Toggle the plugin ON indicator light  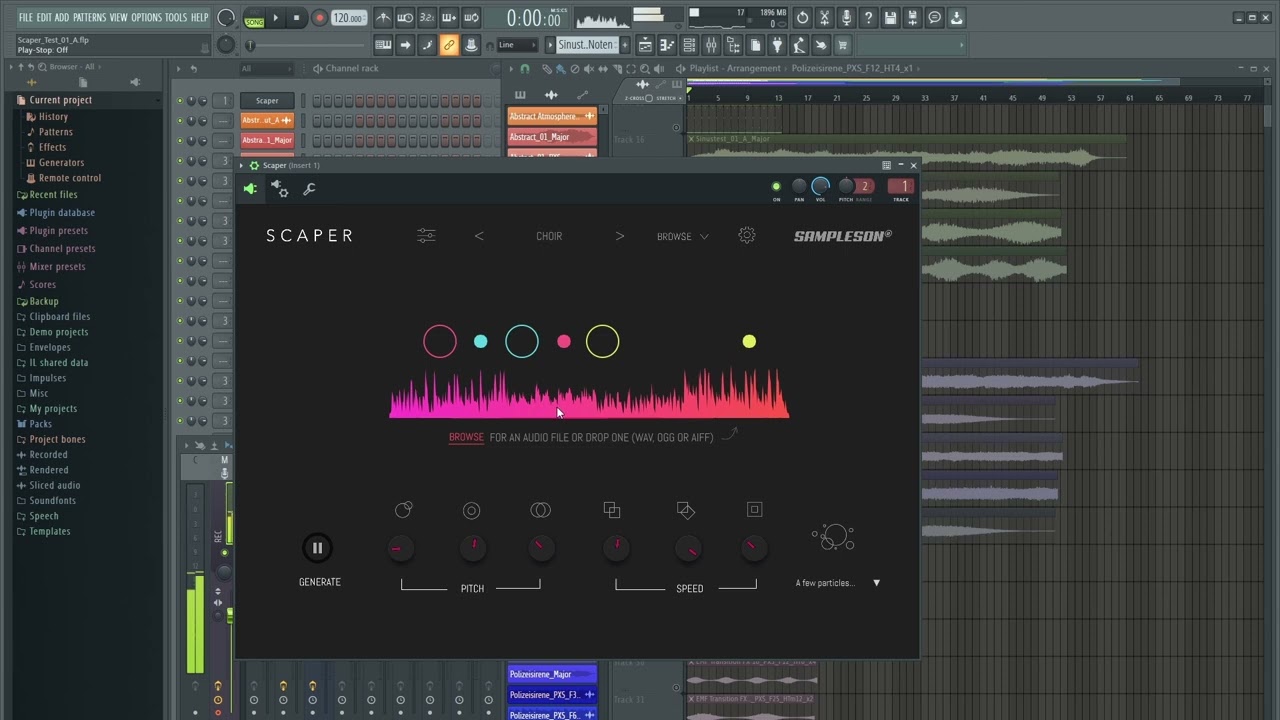pyautogui.click(x=776, y=187)
